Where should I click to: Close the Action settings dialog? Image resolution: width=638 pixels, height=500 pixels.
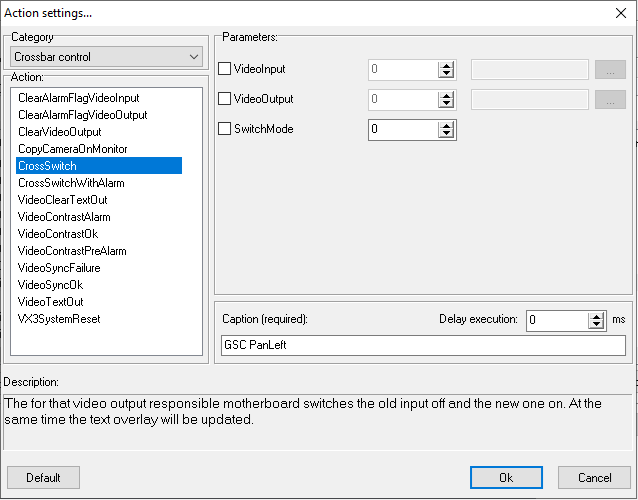coord(618,12)
